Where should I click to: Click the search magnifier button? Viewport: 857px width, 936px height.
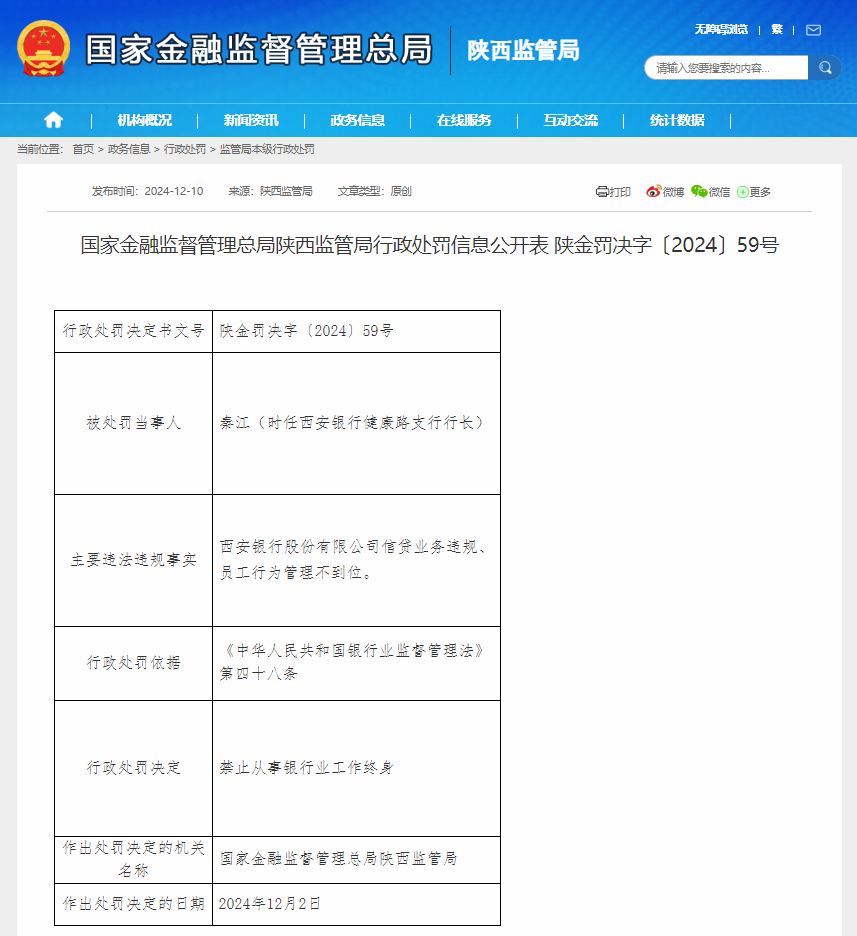click(825, 67)
